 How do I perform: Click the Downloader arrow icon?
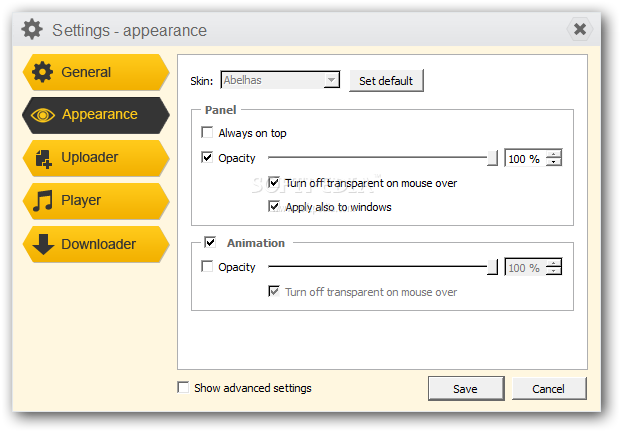[x=43, y=244]
